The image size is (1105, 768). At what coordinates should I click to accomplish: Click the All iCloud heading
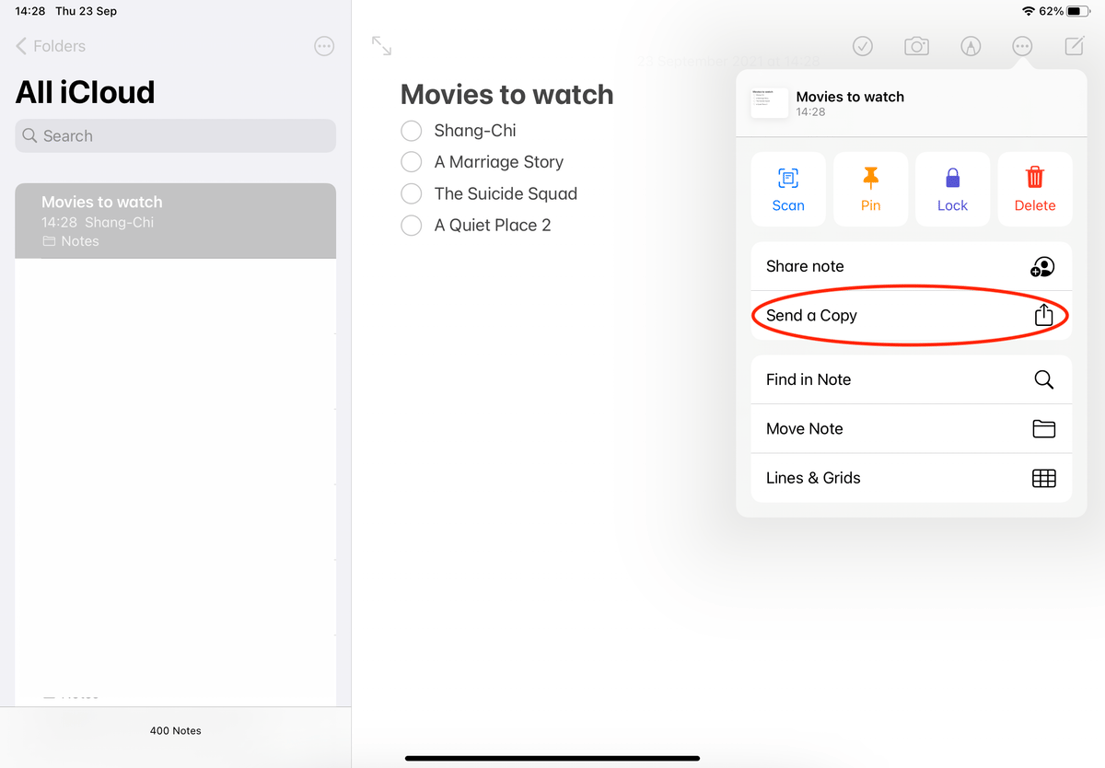[x=85, y=92]
